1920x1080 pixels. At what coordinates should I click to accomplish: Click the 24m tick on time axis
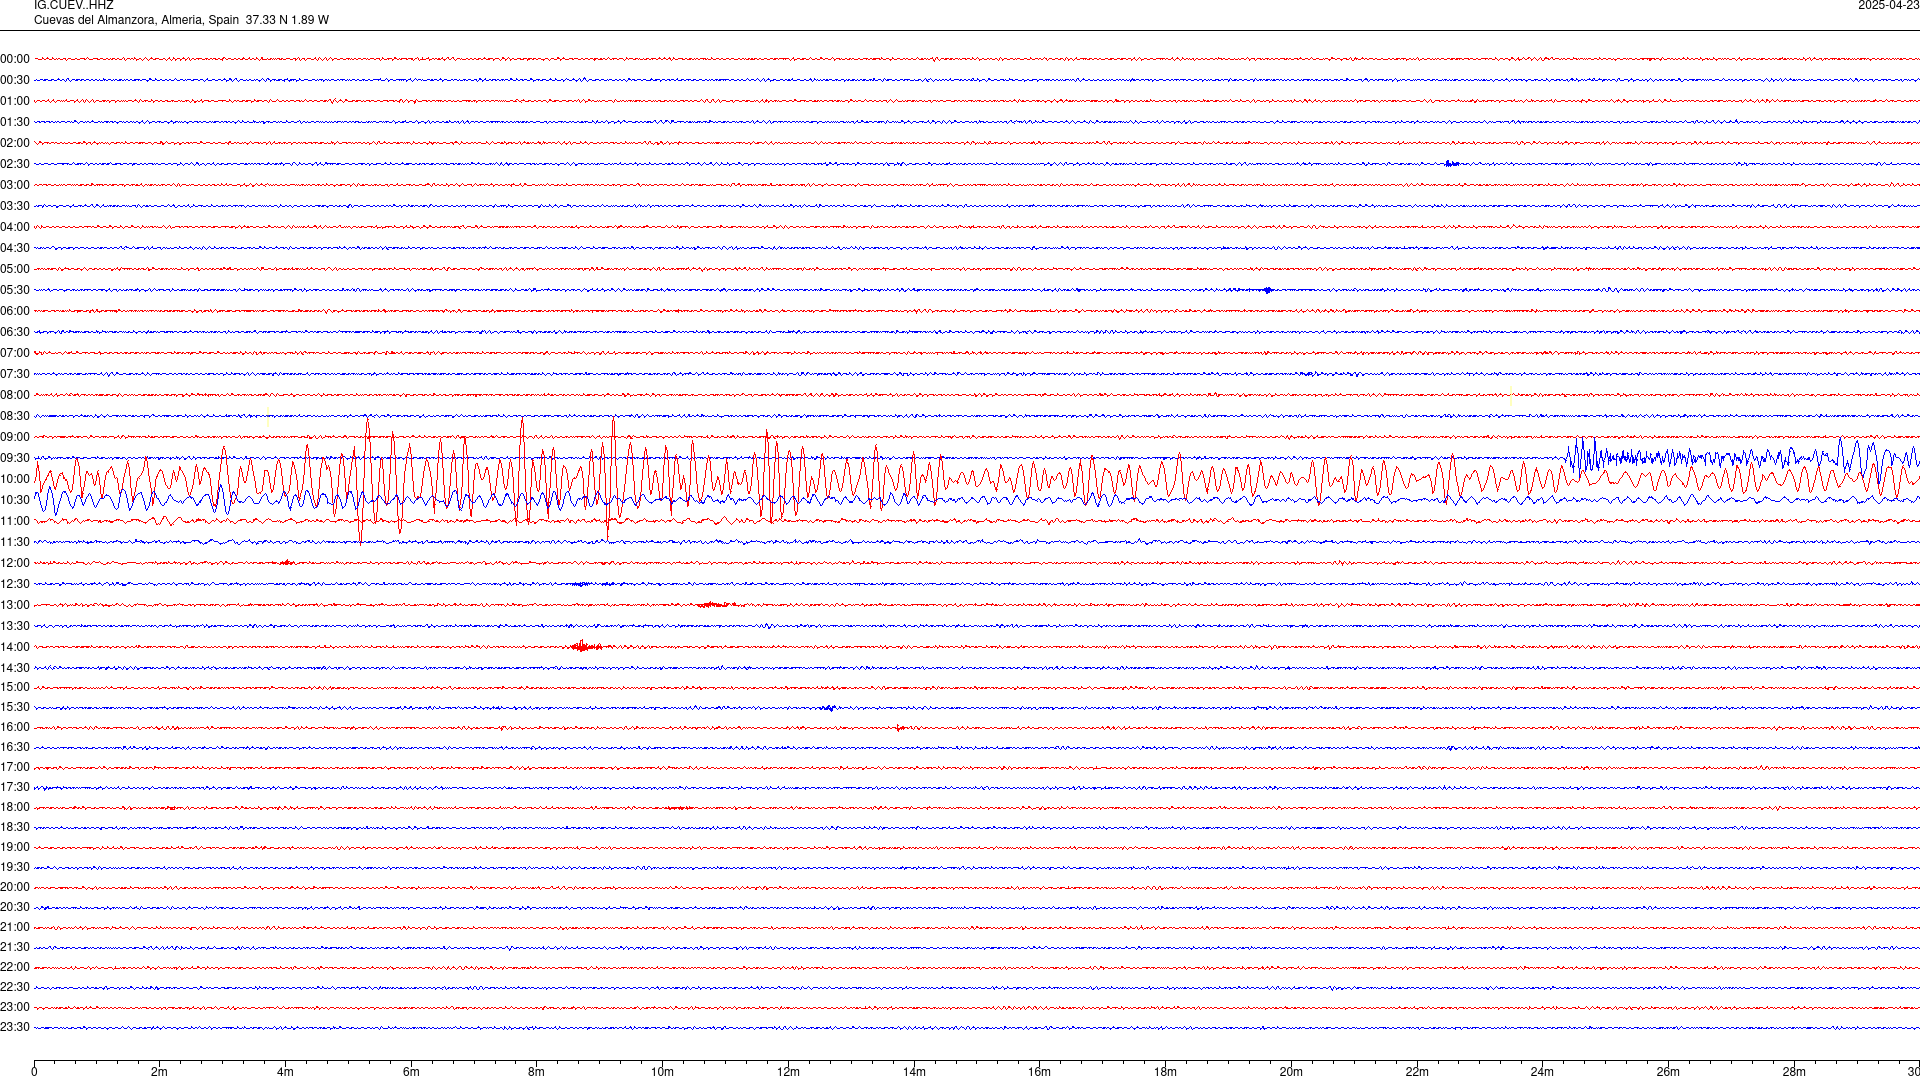[1542, 1072]
